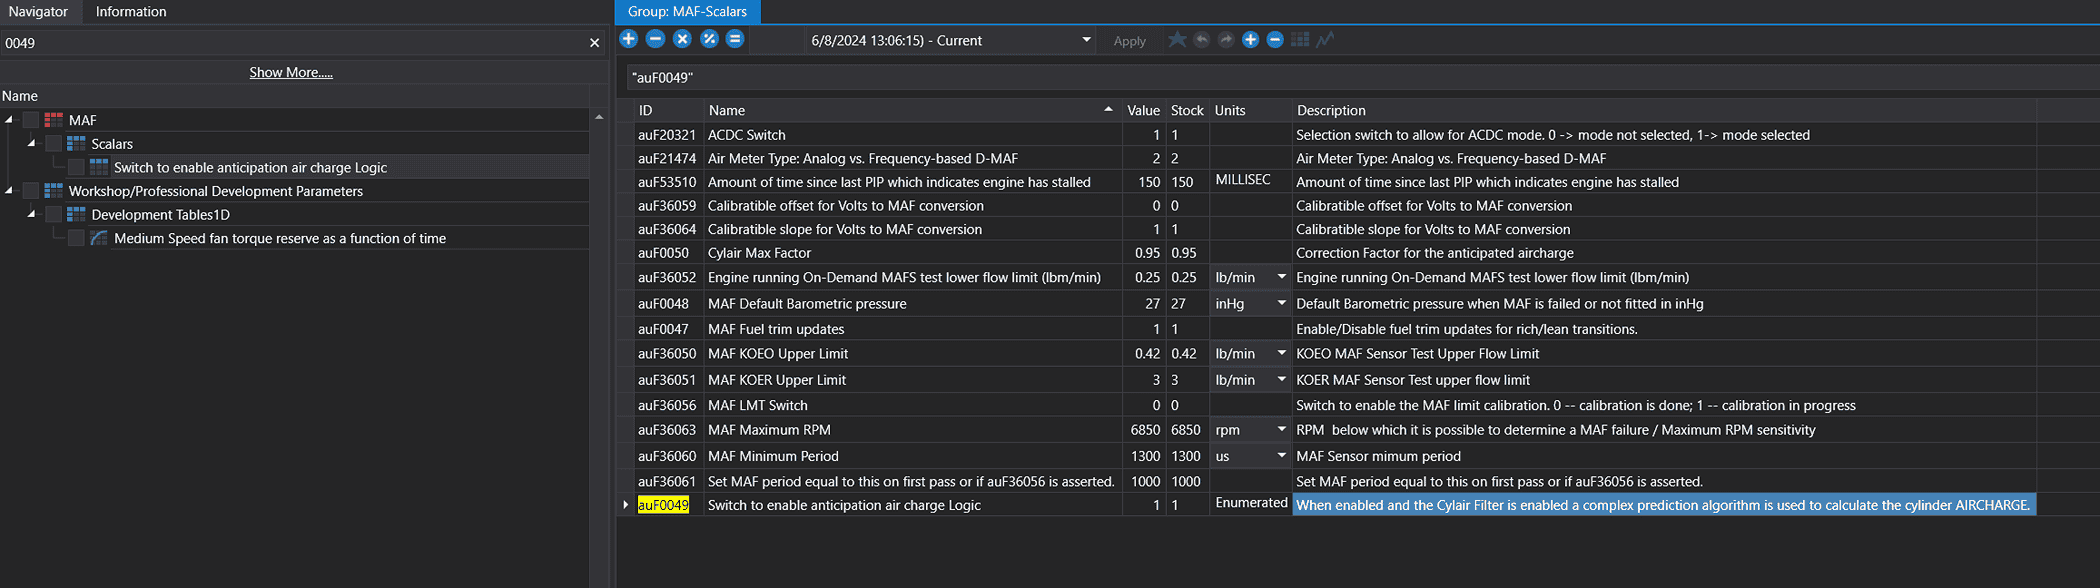This screenshot has height=588, width=2100.
Task: Clear the navigator search box with the X
Action: coord(595,43)
